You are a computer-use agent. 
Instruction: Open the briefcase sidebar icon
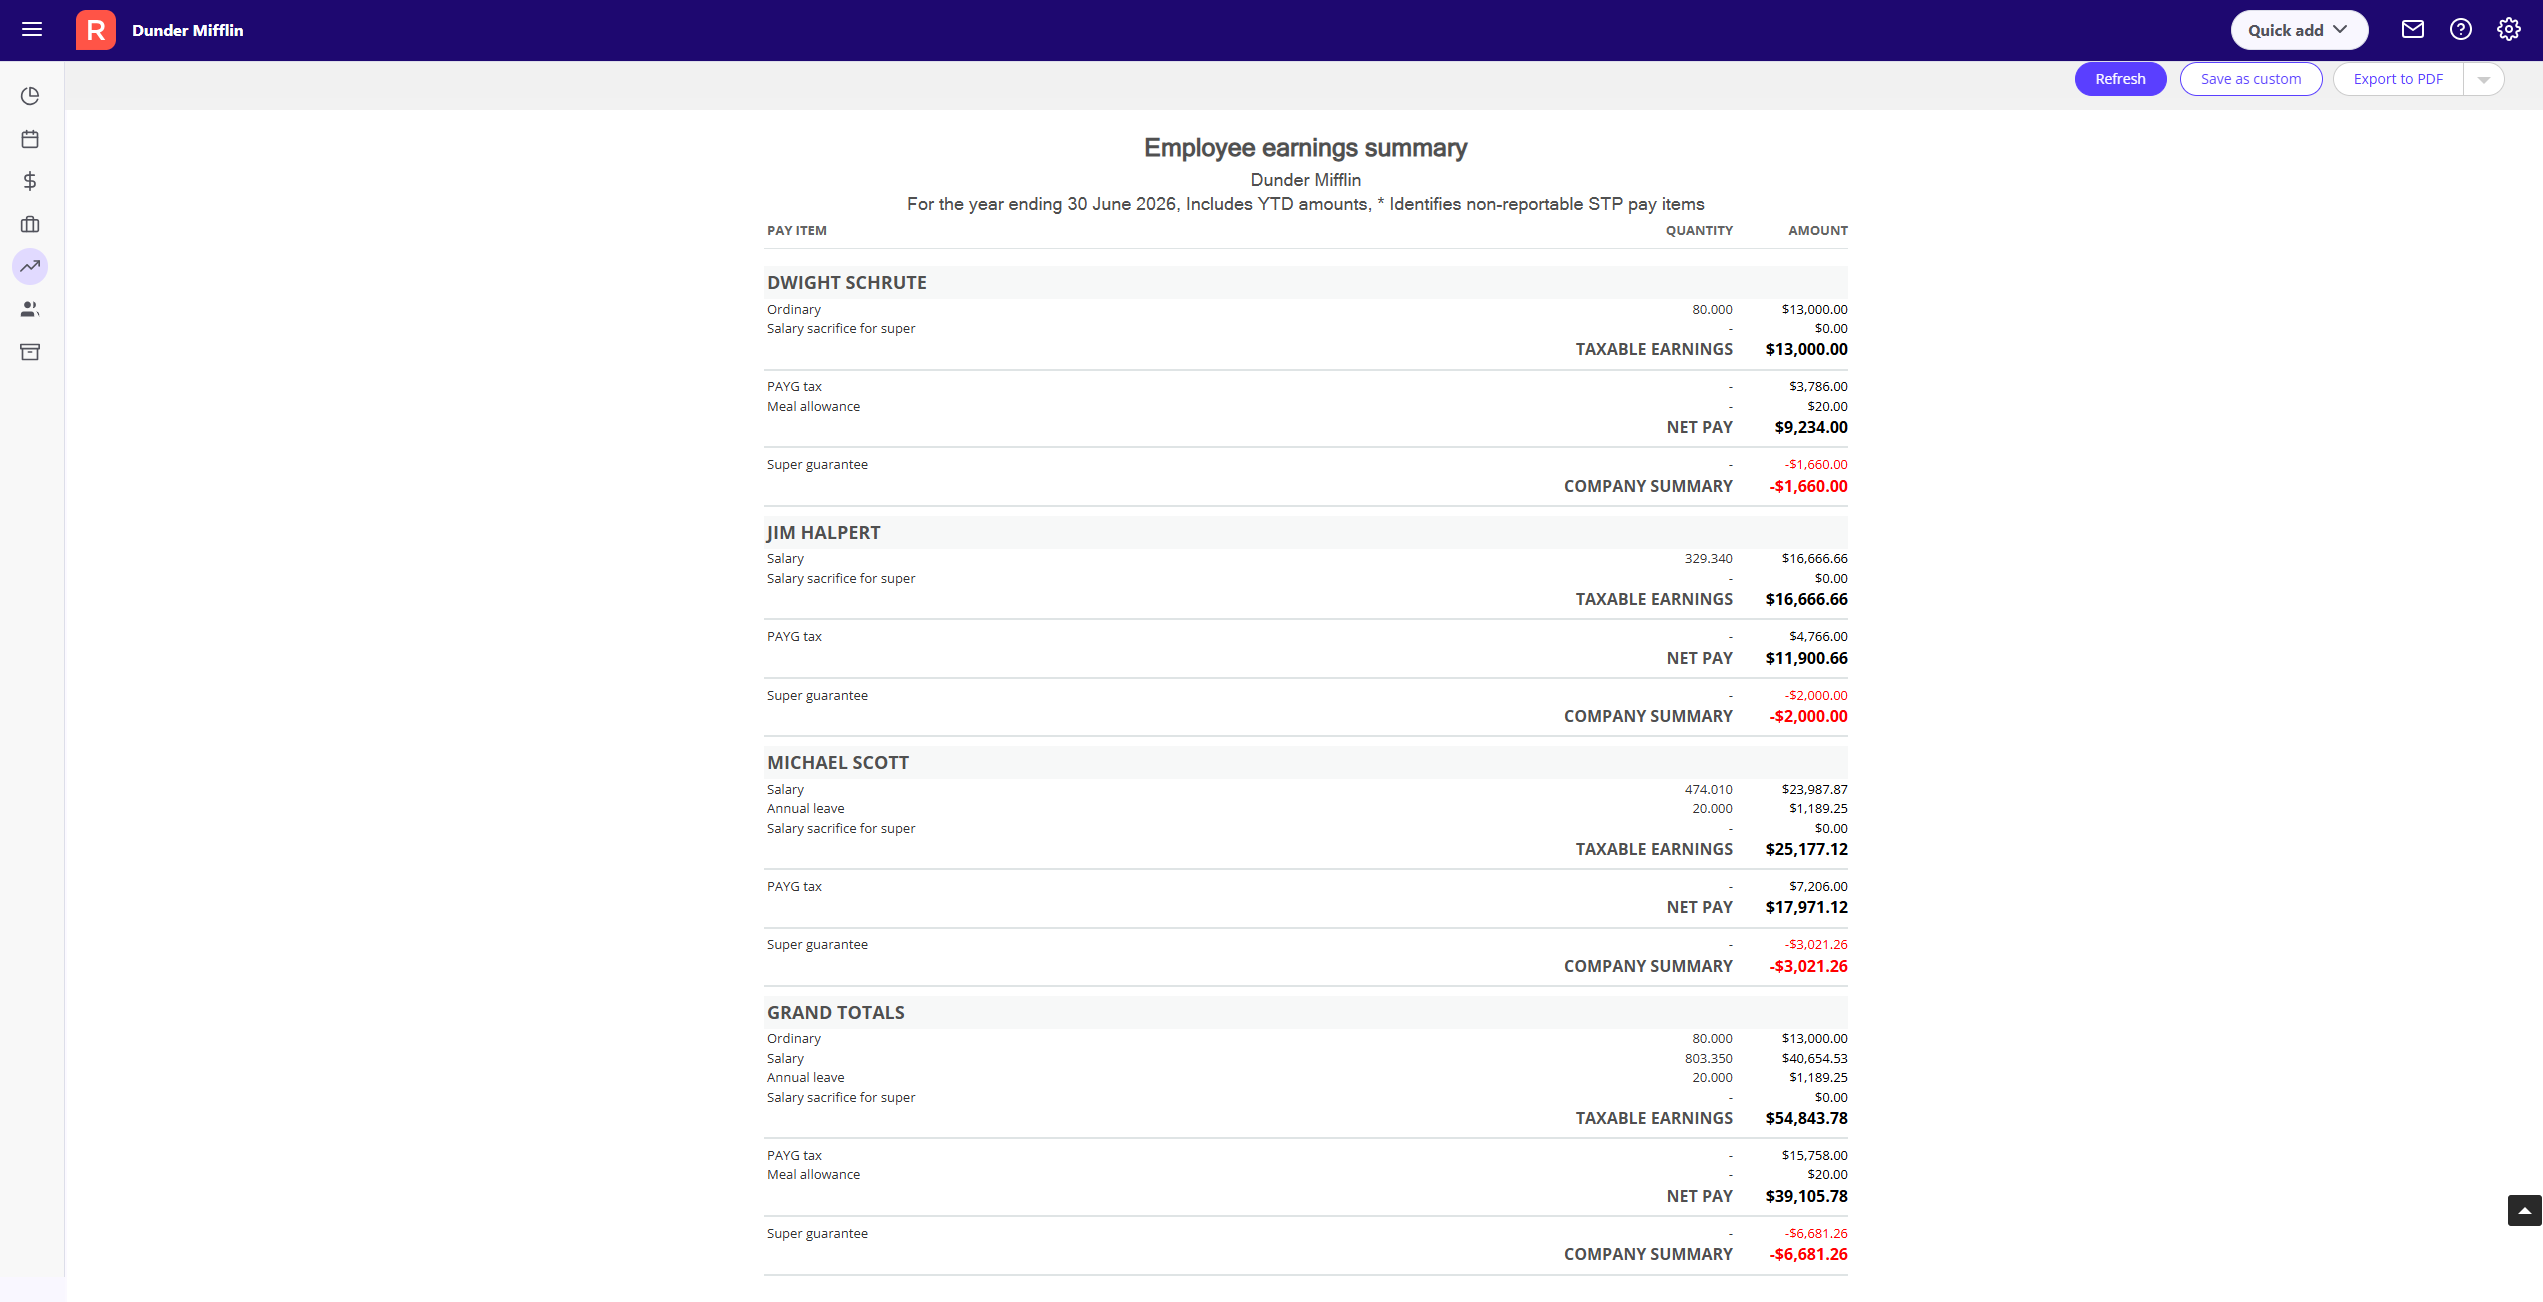coord(30,224)
